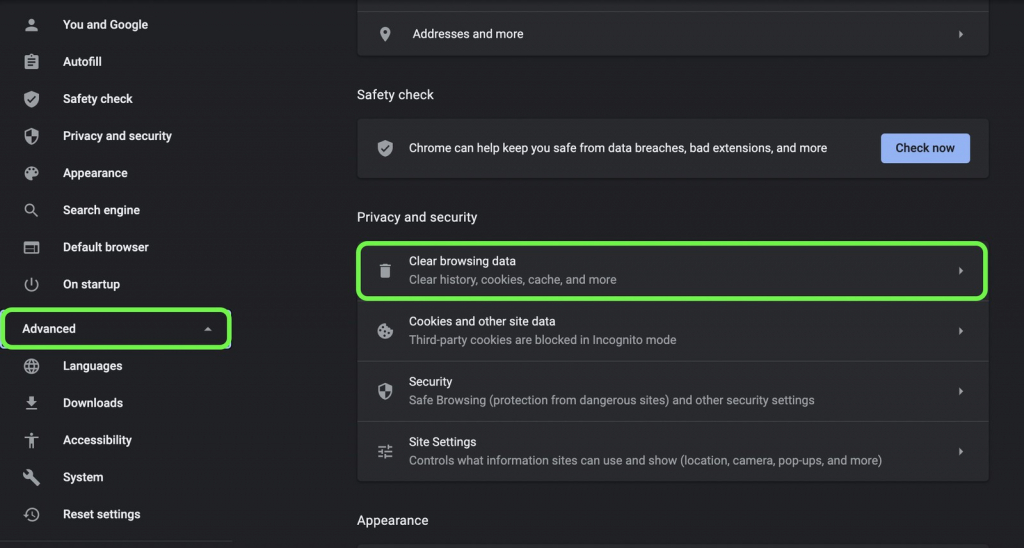Click the arrow at the Addresses and more row
The image size is (1024, 548).
pos(961,34)
